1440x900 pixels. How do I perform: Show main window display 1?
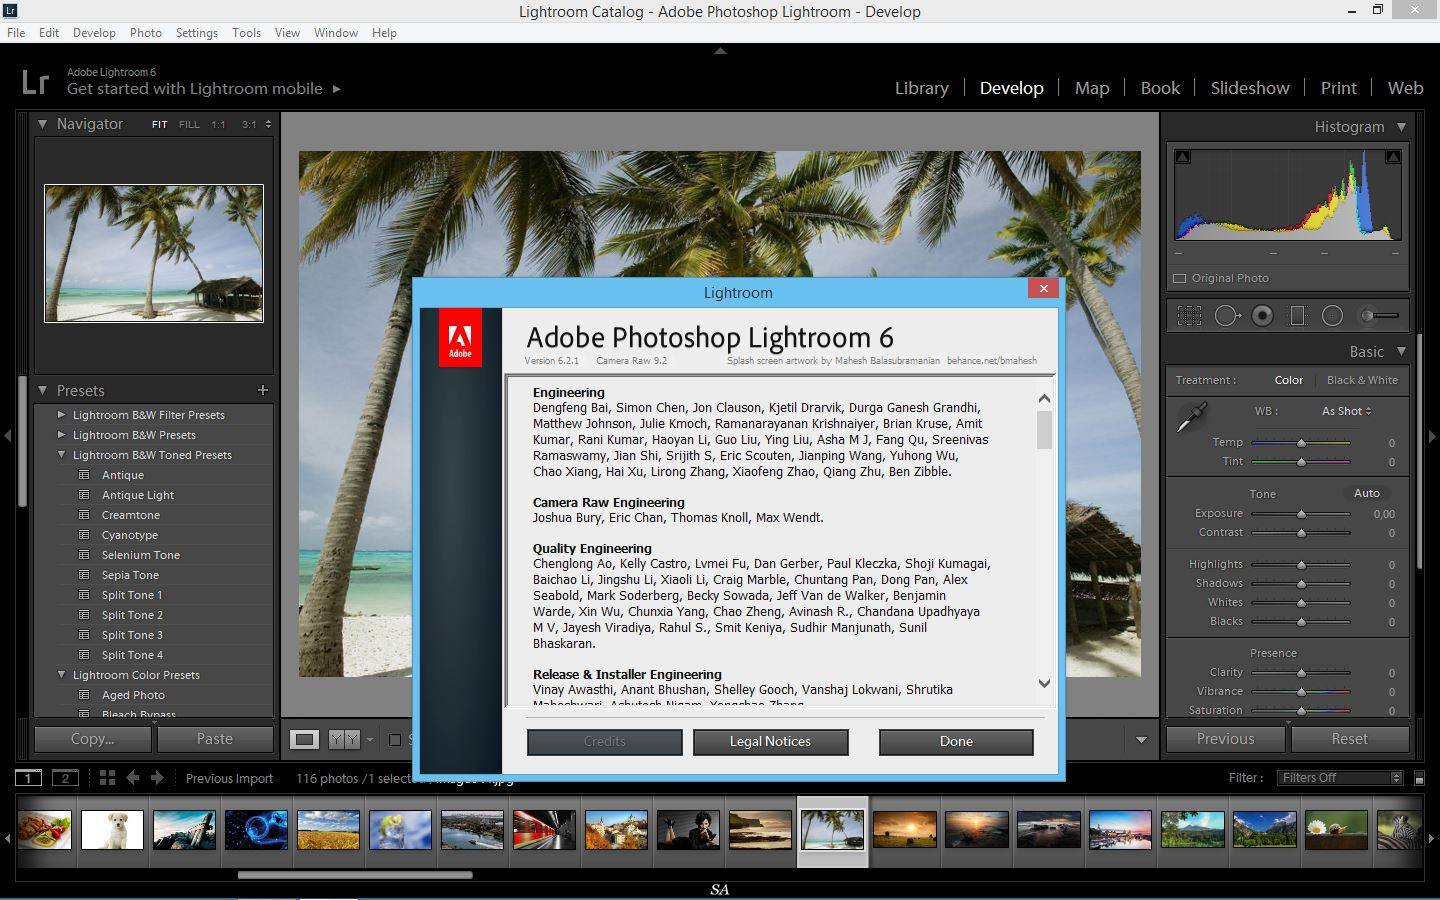click(28, 778)
